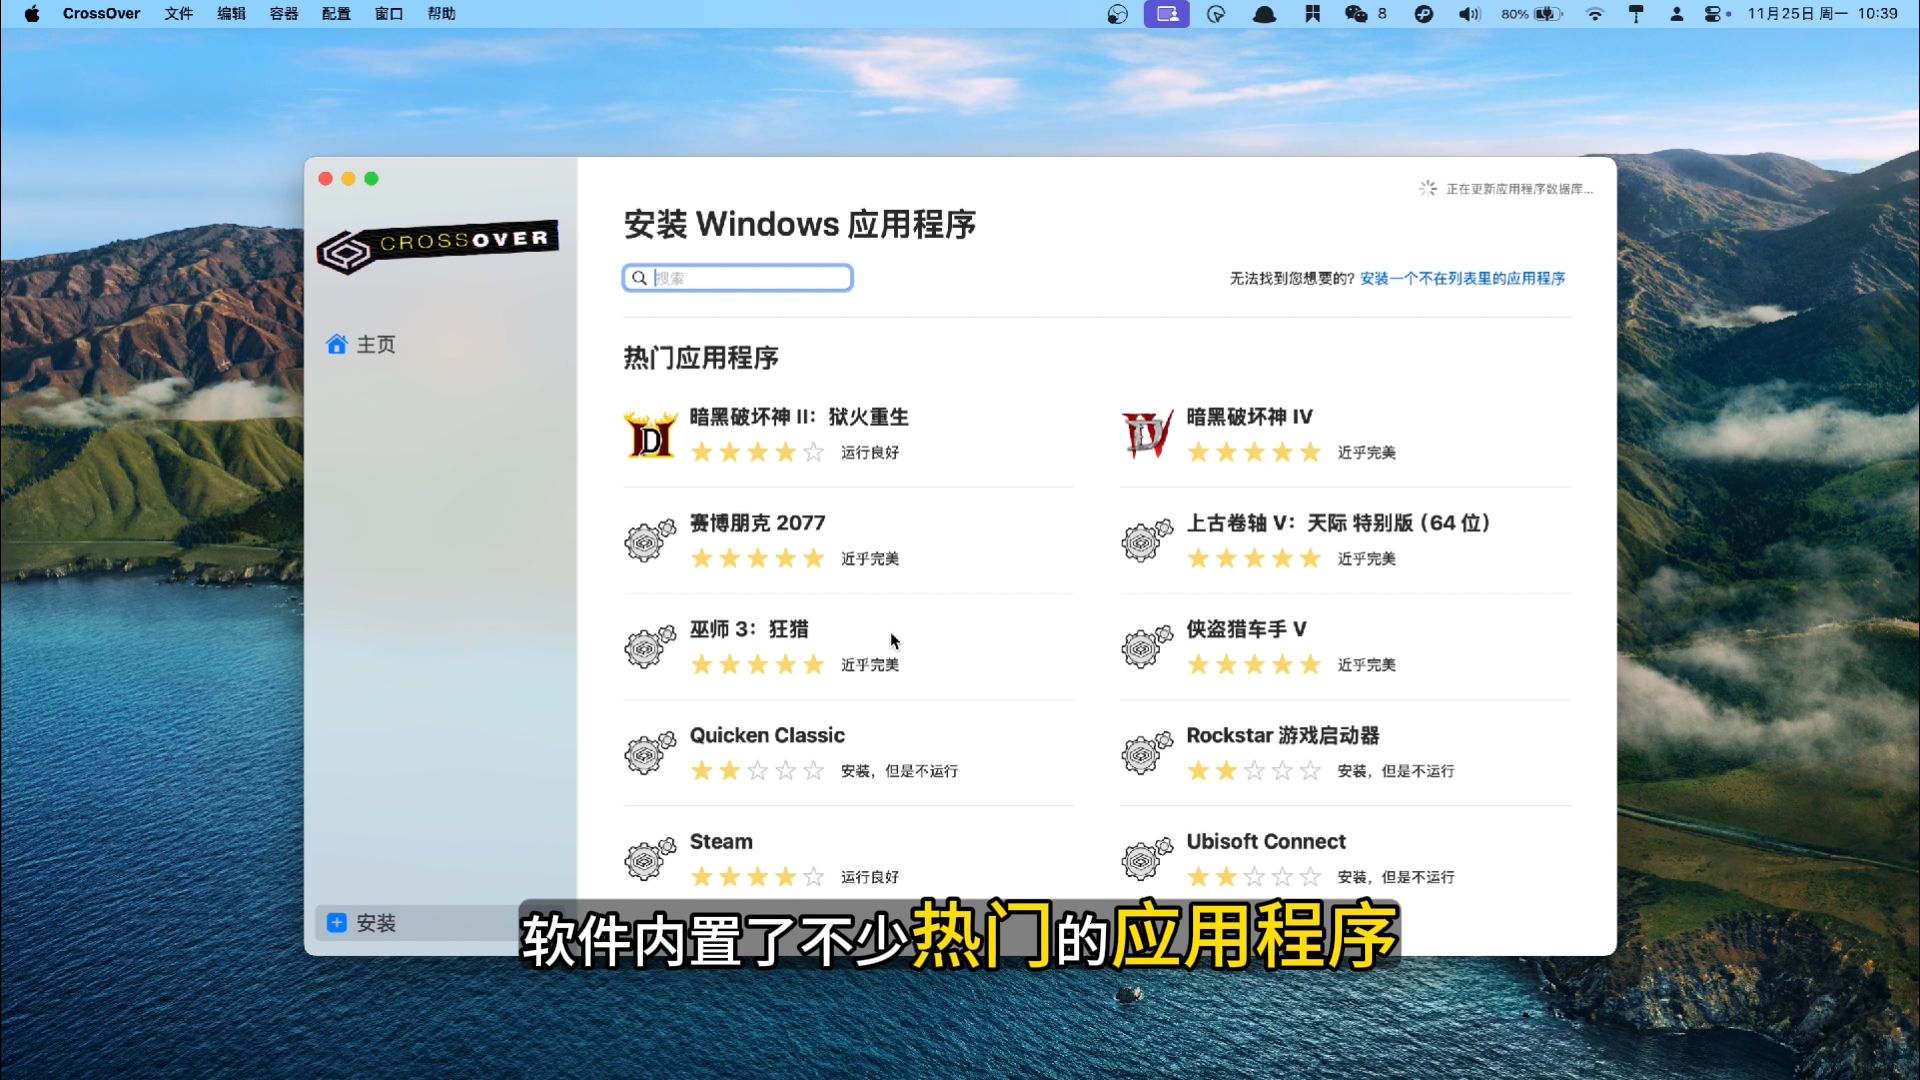Click the plus icon next to 安装
1920x1080 pixels.
[x=337, y=923]
